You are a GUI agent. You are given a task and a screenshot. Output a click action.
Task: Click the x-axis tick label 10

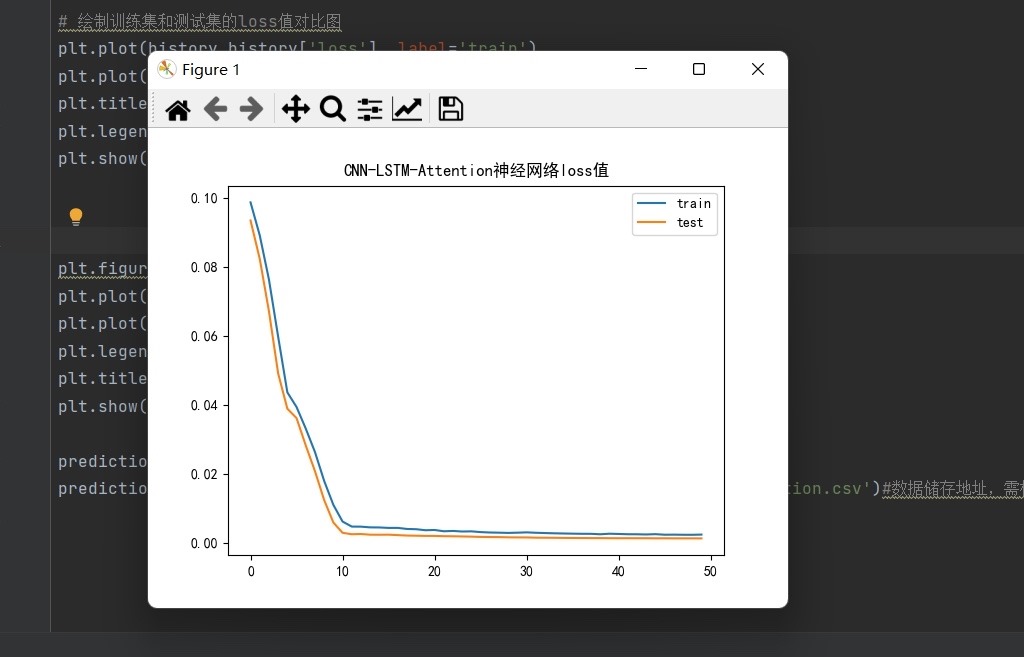[x=342, y=571]
